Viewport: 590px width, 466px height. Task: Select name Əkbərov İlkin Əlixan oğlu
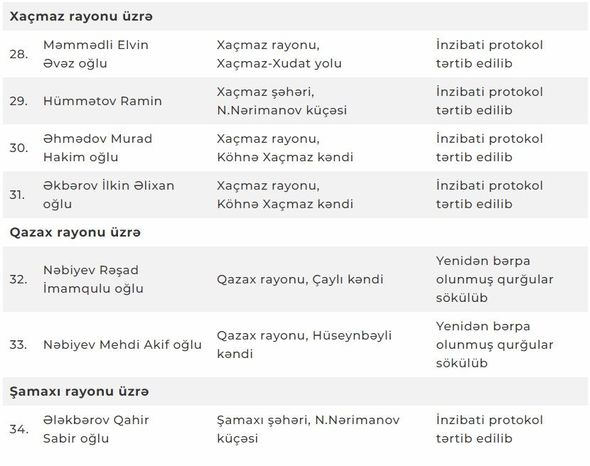point(108,195)
